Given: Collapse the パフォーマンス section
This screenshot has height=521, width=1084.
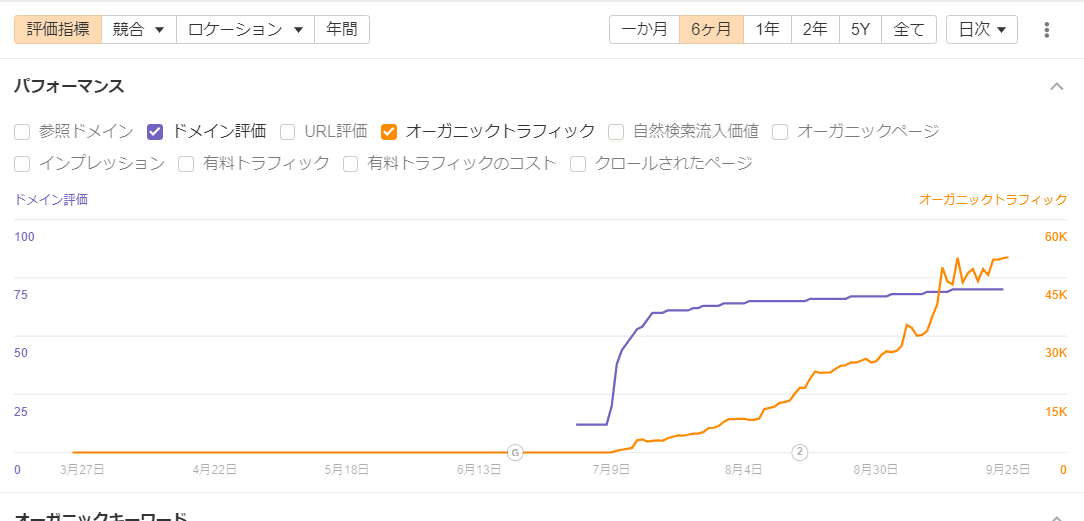Looking at the screenshot, I should click(x=1056, y=86).
